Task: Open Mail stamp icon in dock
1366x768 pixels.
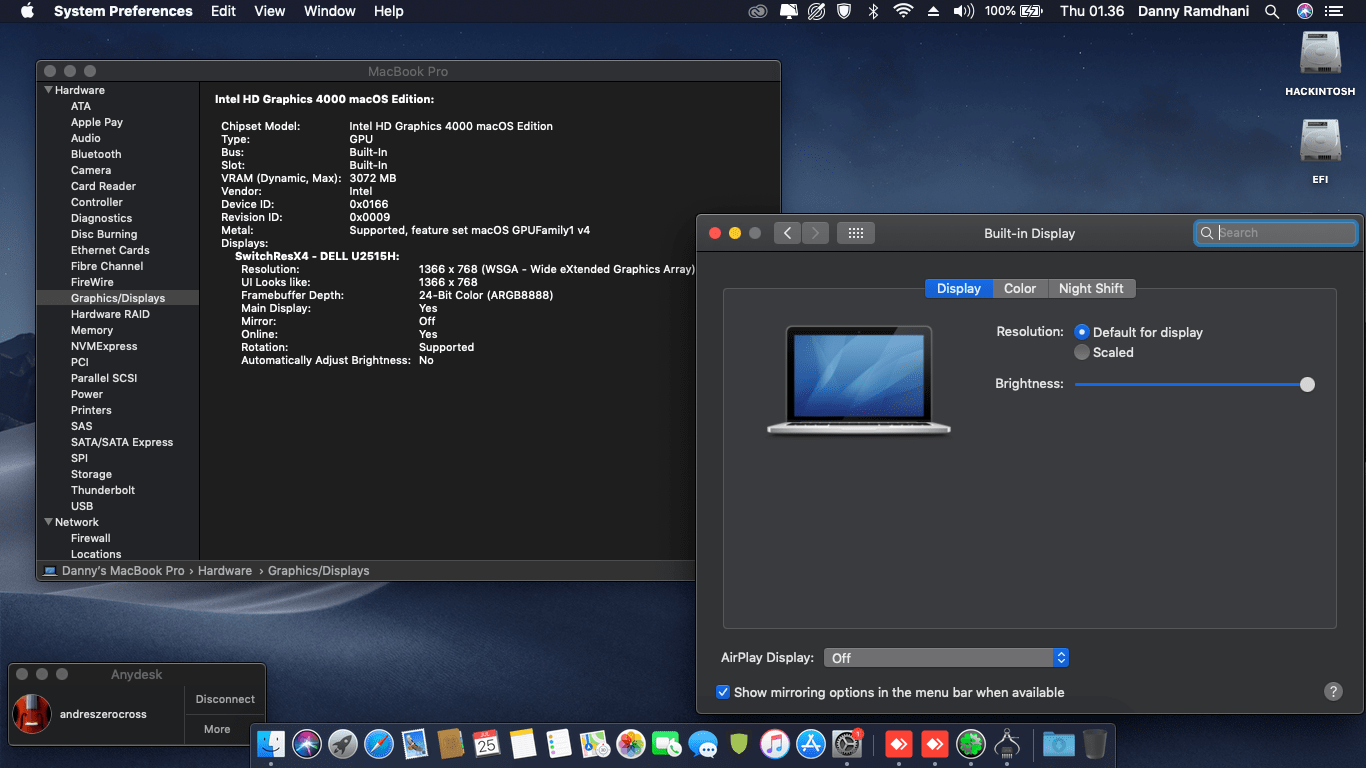Action: (415, 744)
